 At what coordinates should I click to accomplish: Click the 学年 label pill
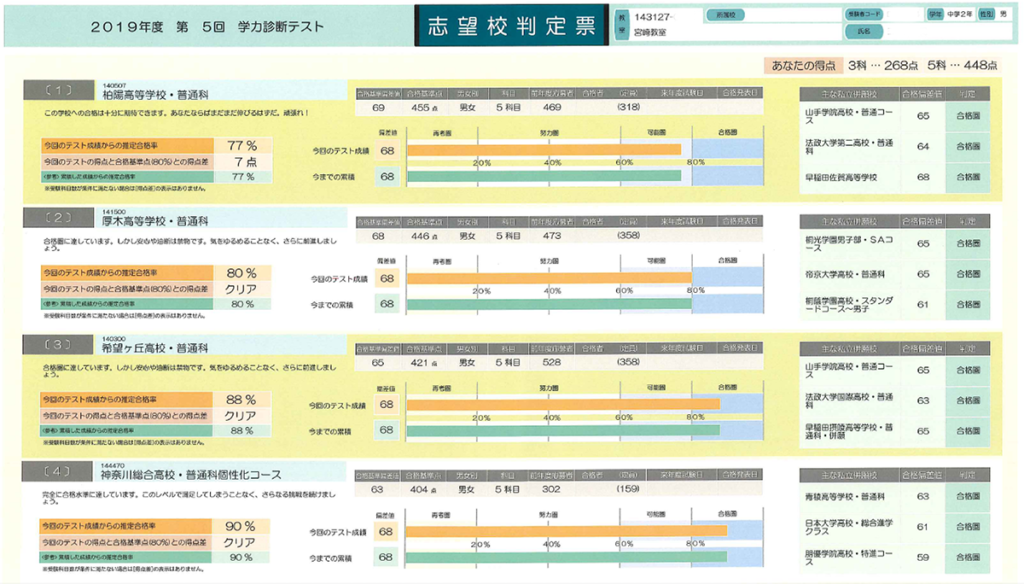coord(935,16)
